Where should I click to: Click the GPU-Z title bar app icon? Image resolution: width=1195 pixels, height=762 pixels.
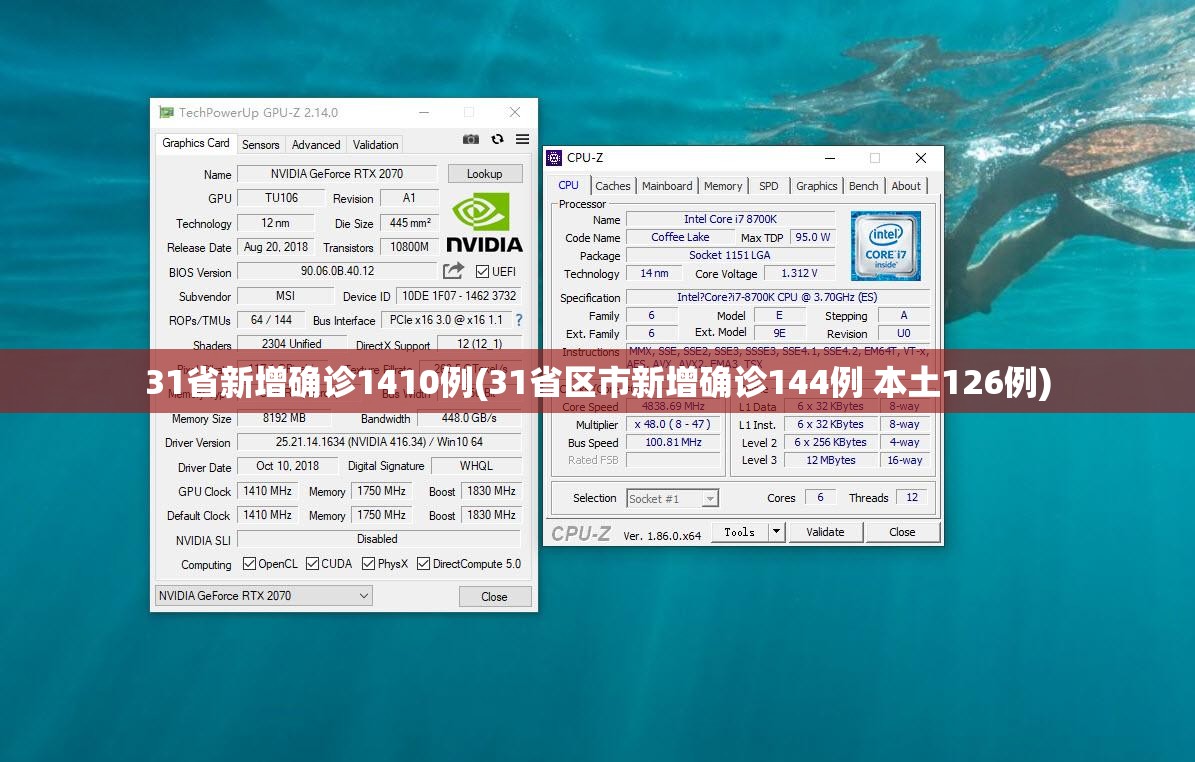165,112
